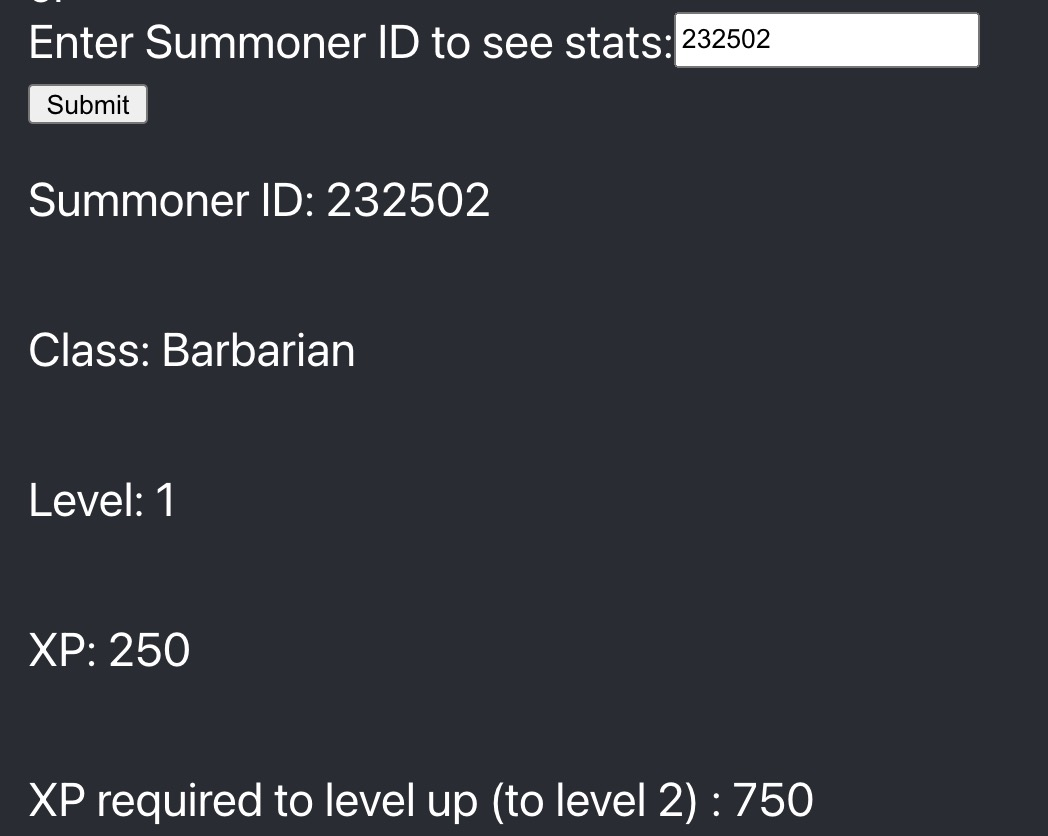
Task: Click the "(to level 2)" text
Action: click(x=594, y=801)
